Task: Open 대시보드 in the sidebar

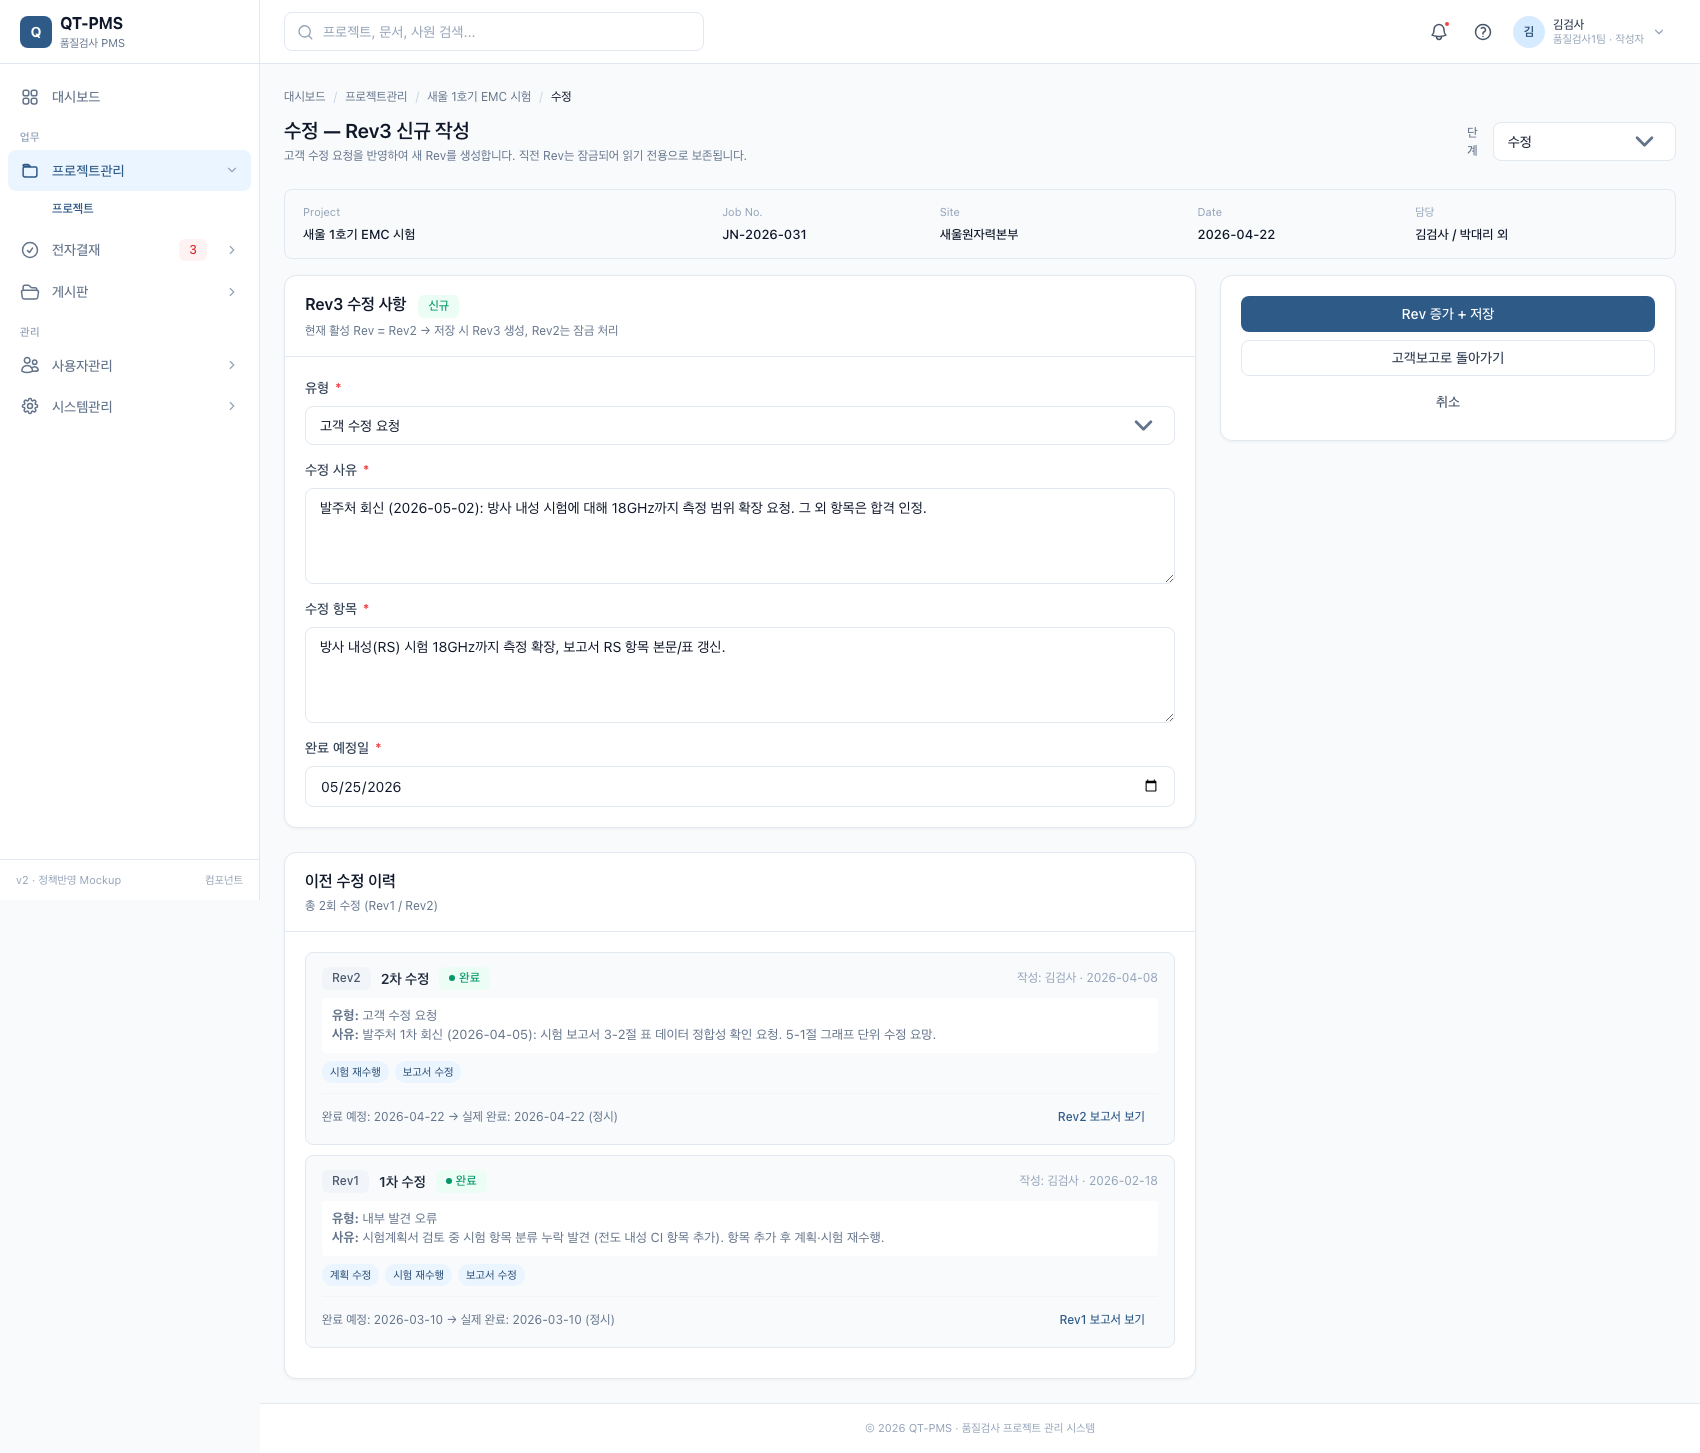Action: (x=129, y=97)
